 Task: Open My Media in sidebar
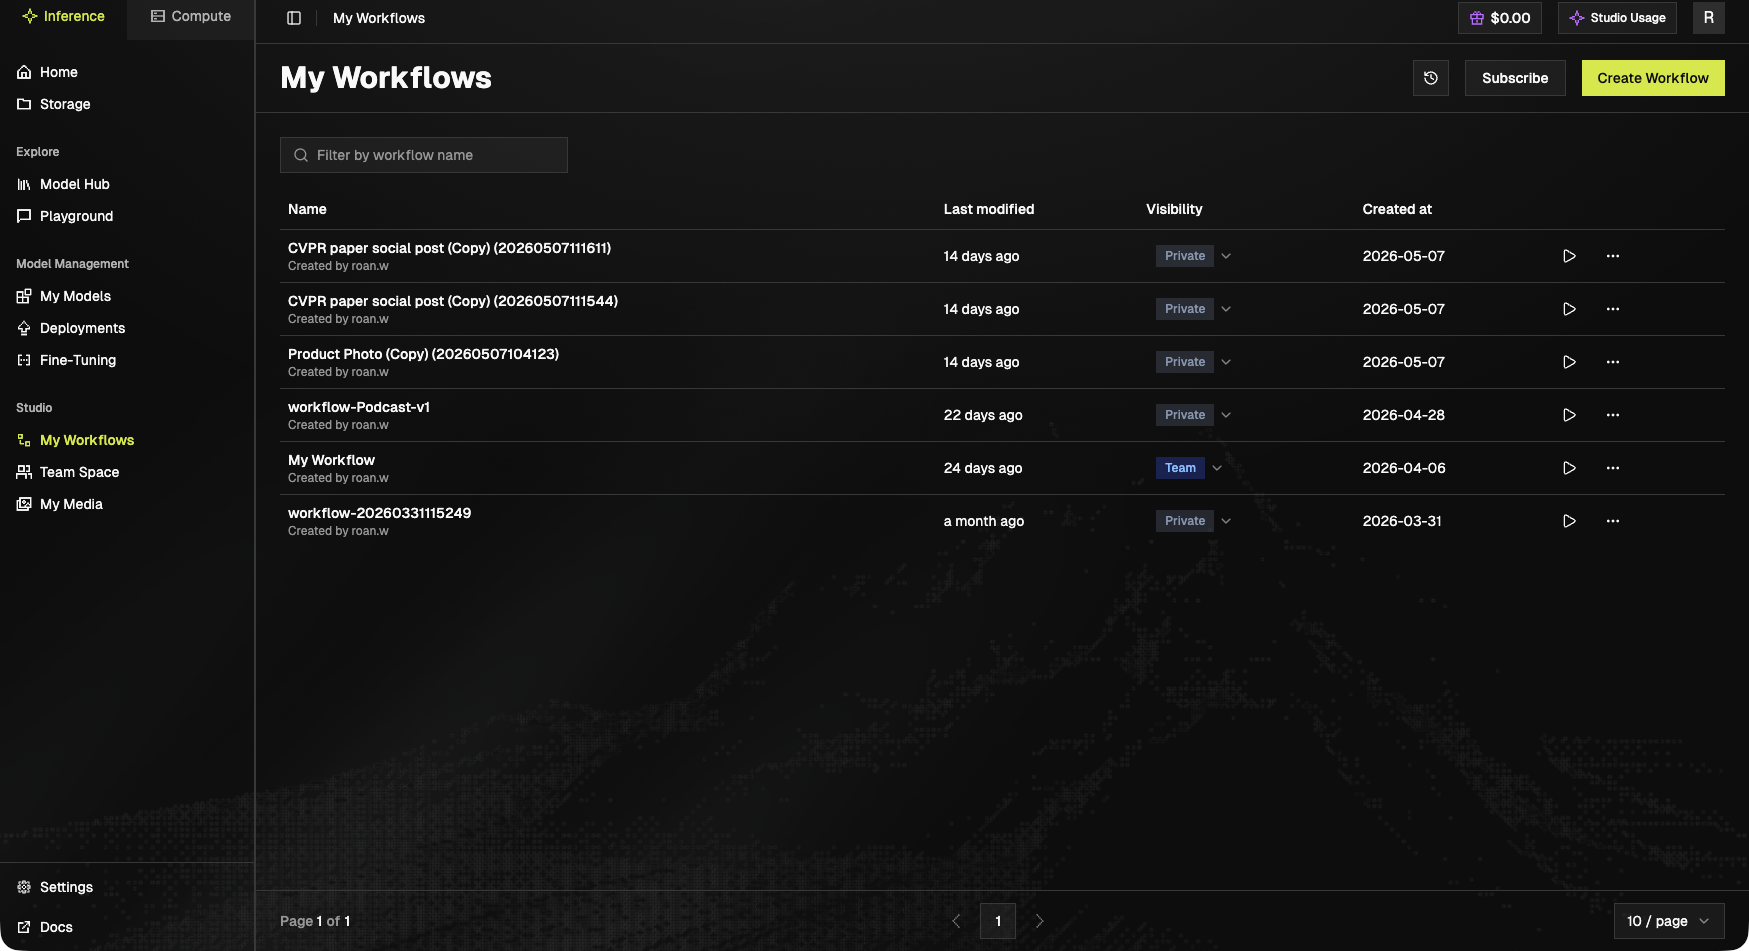point(60,504)
